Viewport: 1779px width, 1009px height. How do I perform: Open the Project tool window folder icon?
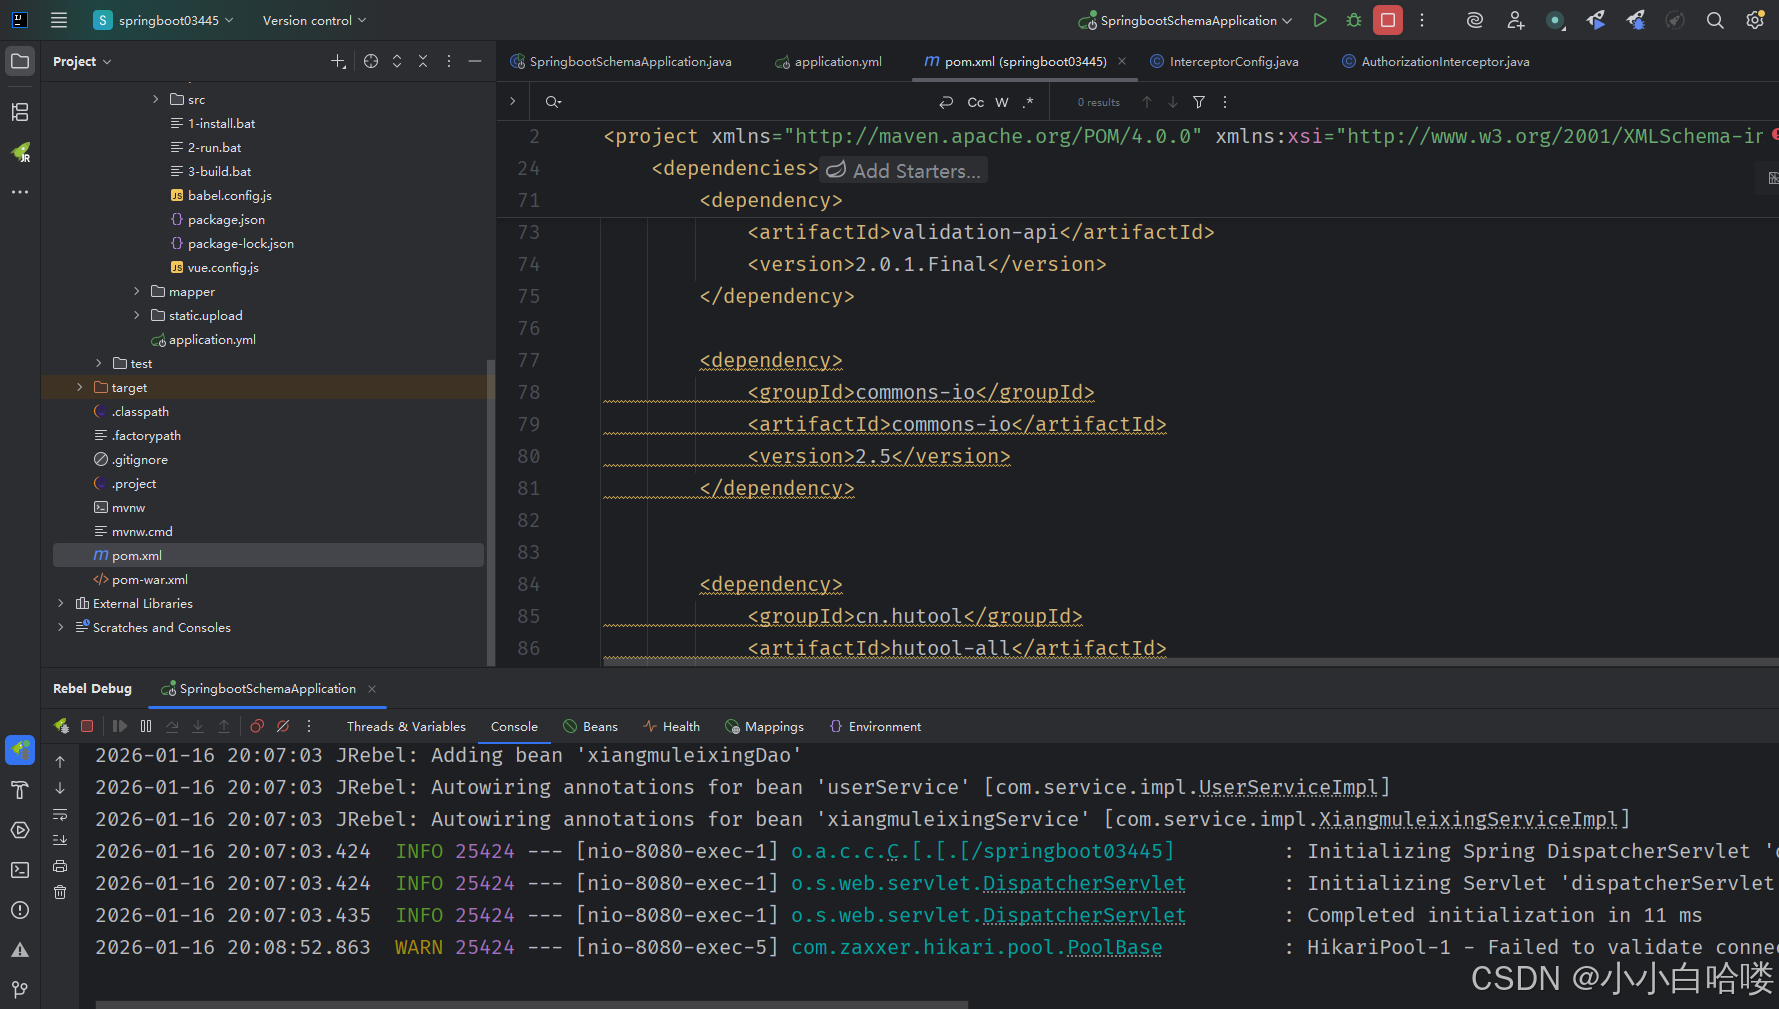[x=20, y=61]
